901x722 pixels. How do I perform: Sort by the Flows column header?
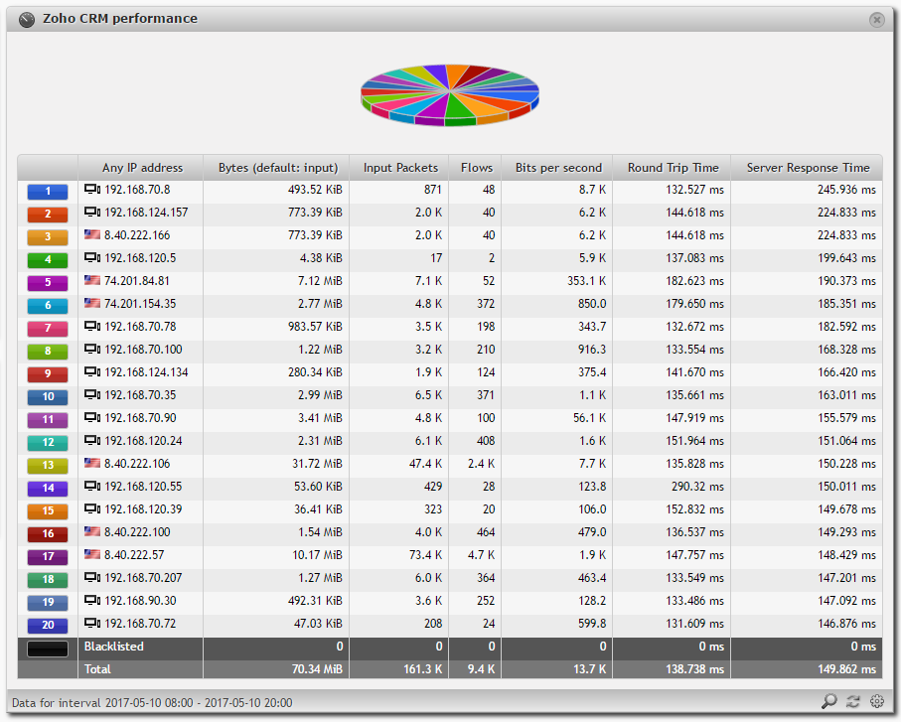(x=476, y=168)
